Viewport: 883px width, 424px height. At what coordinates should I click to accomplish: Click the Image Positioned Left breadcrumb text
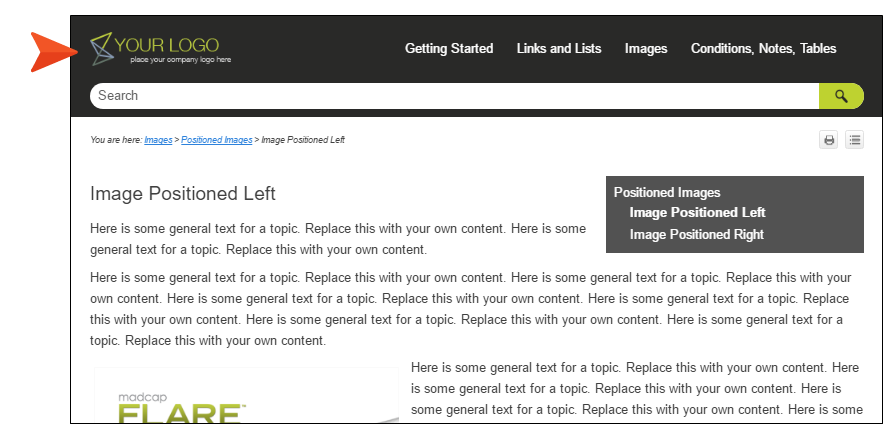pyautogui.click(x=303, y=140)
